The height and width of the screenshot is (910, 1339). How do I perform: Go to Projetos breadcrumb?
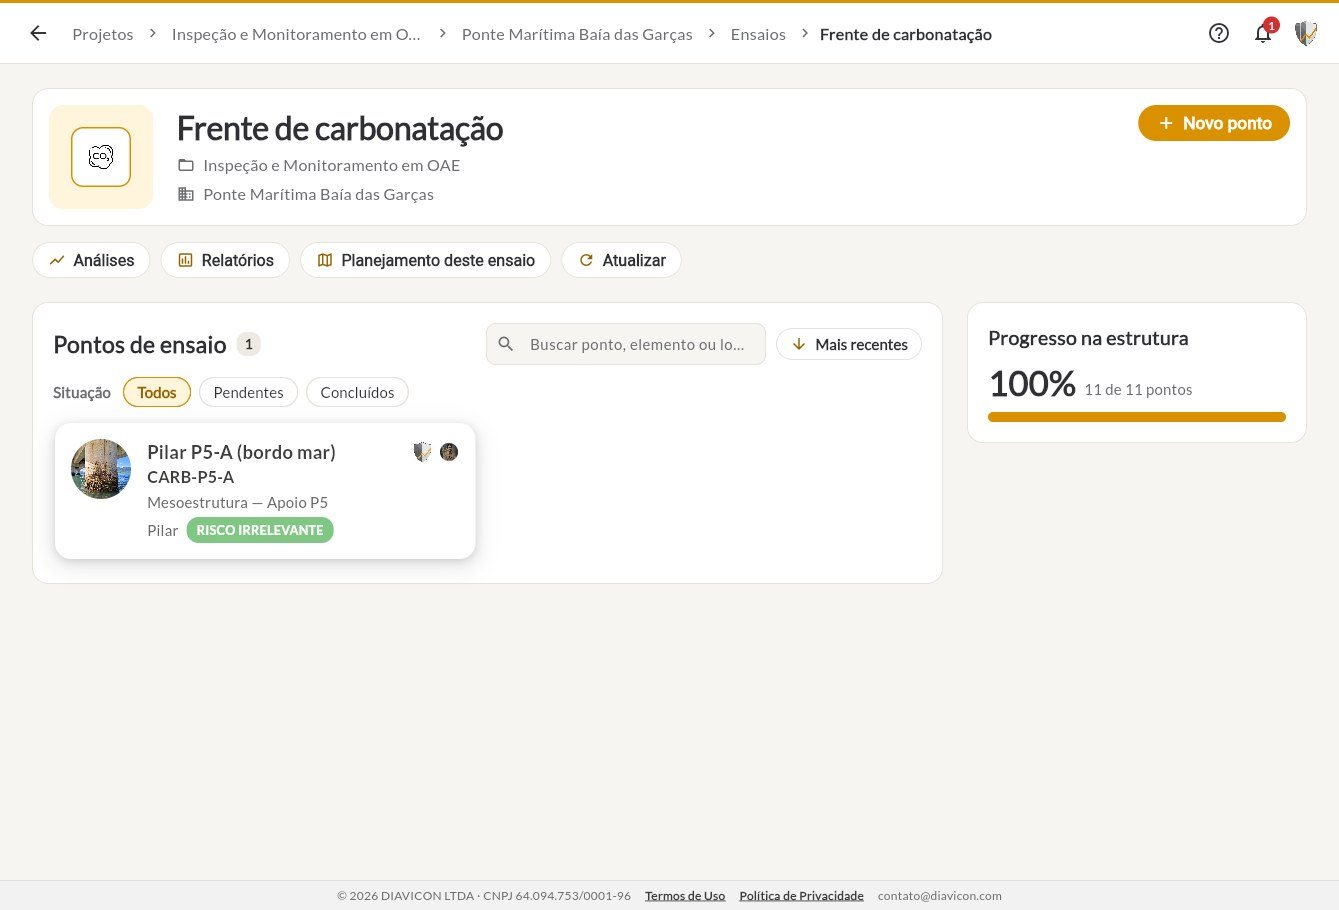point(103,34)
